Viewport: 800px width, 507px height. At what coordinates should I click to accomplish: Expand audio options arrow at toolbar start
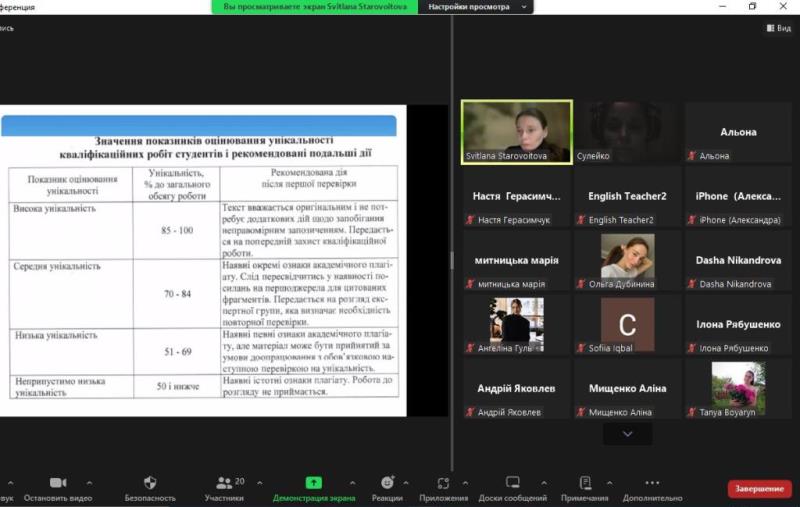tap(11, 483)
